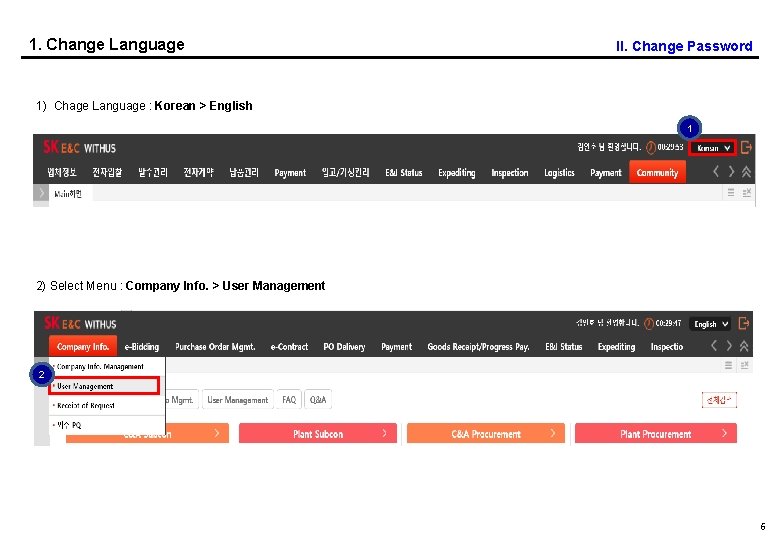Click the FAQ quick link button
This screenshot has width=780, height=540.
point(289,399)
